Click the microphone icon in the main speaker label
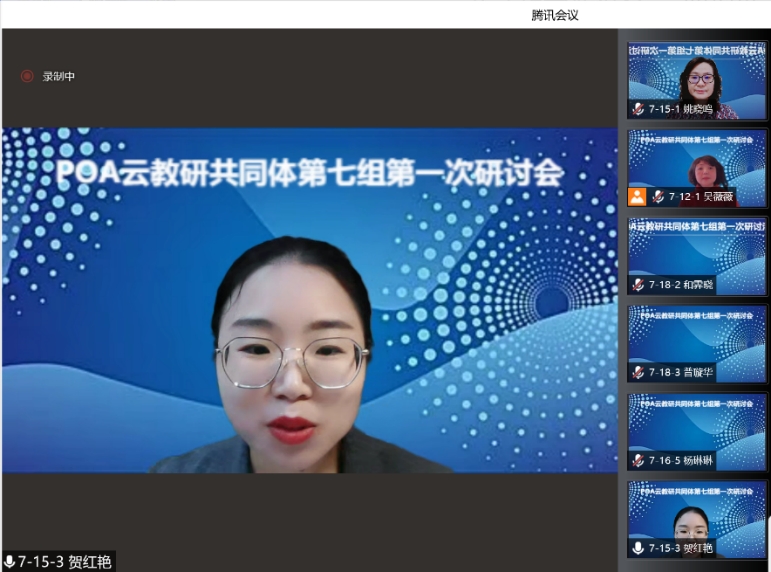The width and height of the screenshot is (771, 572). (9, 562)
